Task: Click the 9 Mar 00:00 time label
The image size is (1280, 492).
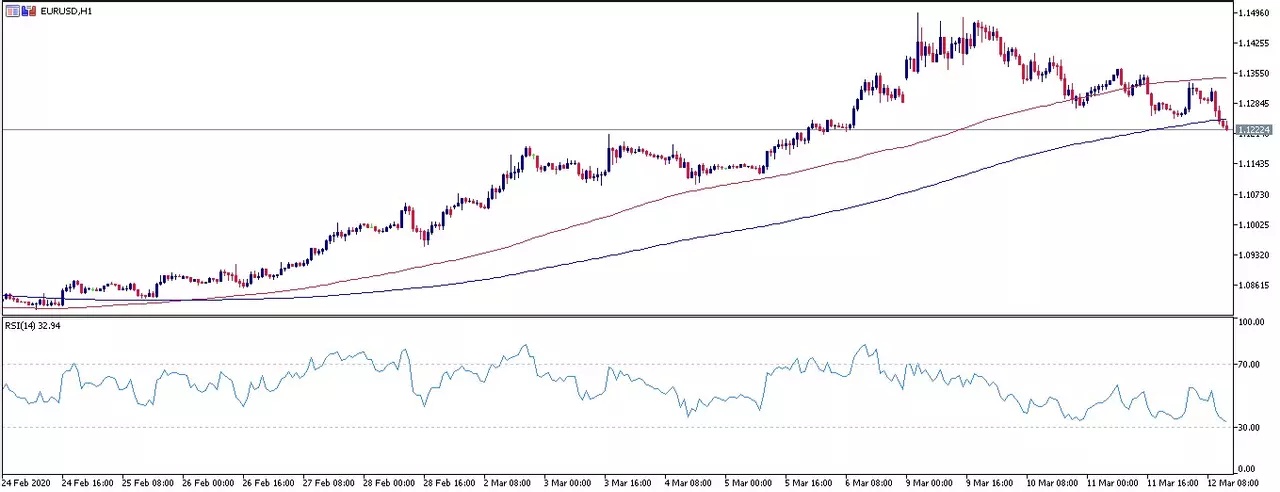Action: [x=932, y=482]
